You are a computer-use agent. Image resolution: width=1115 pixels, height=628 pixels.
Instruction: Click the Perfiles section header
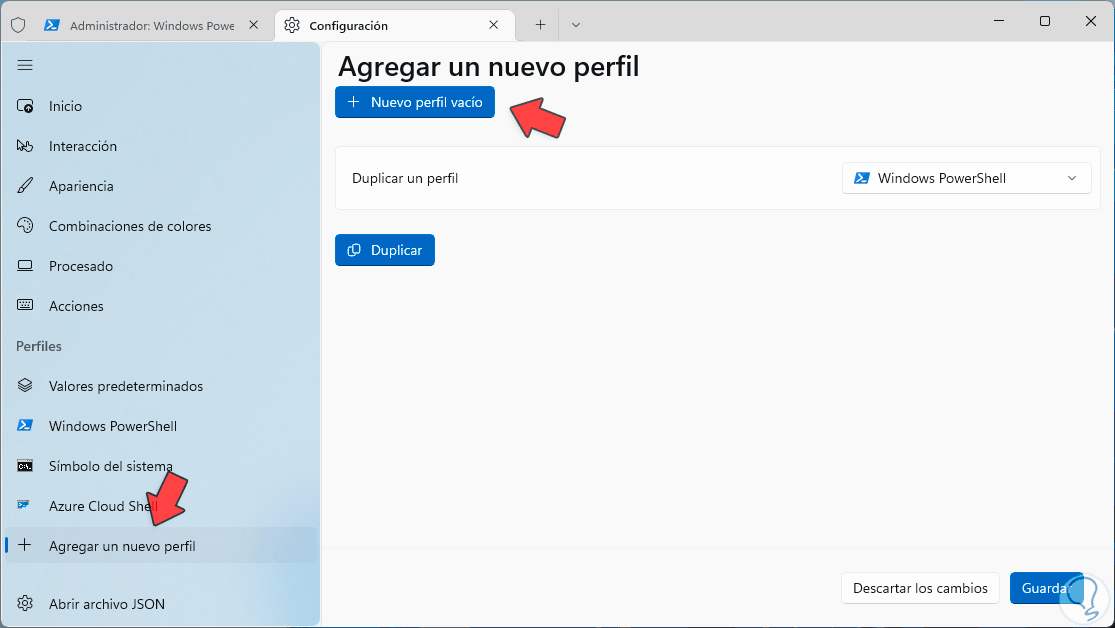(x=39, y=346)
